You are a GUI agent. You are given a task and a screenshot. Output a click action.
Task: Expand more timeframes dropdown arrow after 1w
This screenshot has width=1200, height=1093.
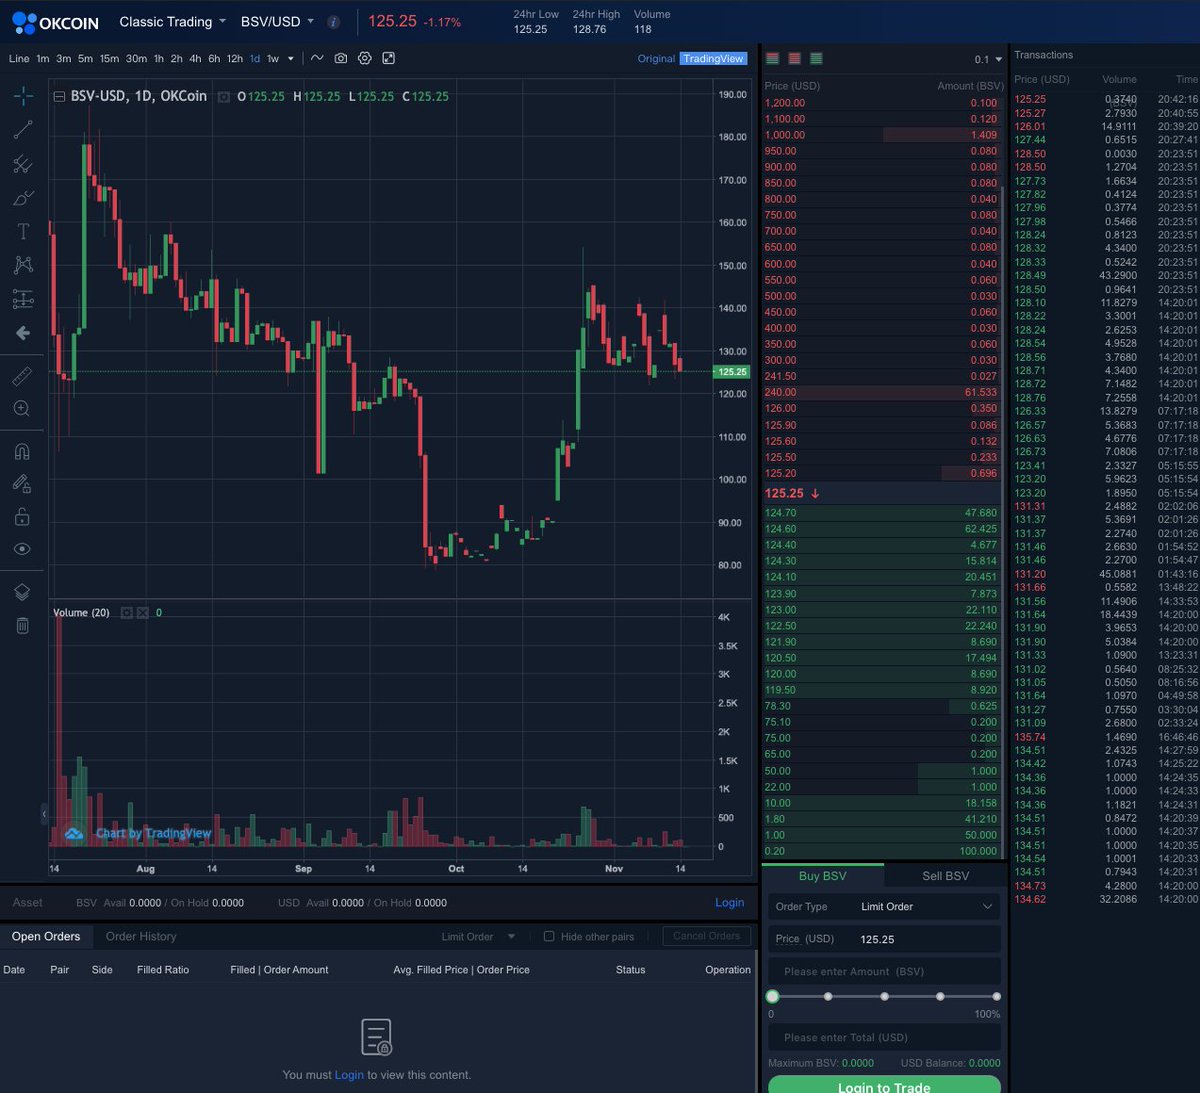(x=291, y=59)
